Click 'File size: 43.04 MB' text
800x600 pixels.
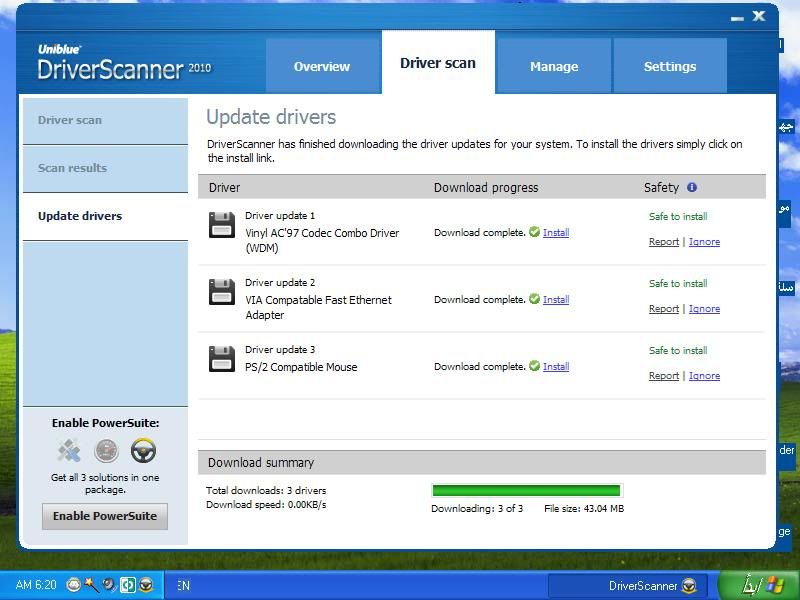584,509
